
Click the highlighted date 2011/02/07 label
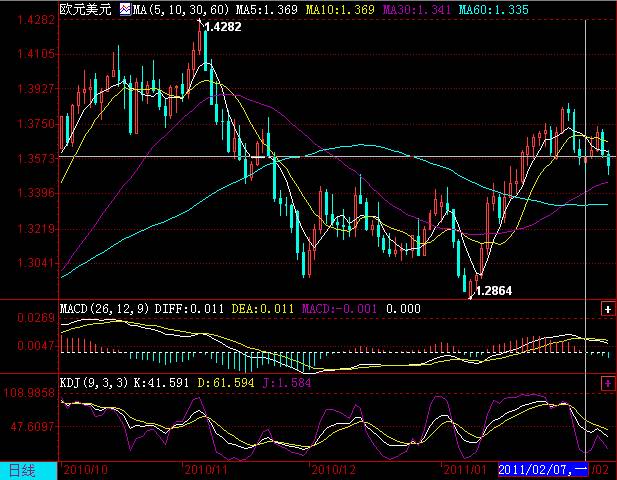click(543, 469)
